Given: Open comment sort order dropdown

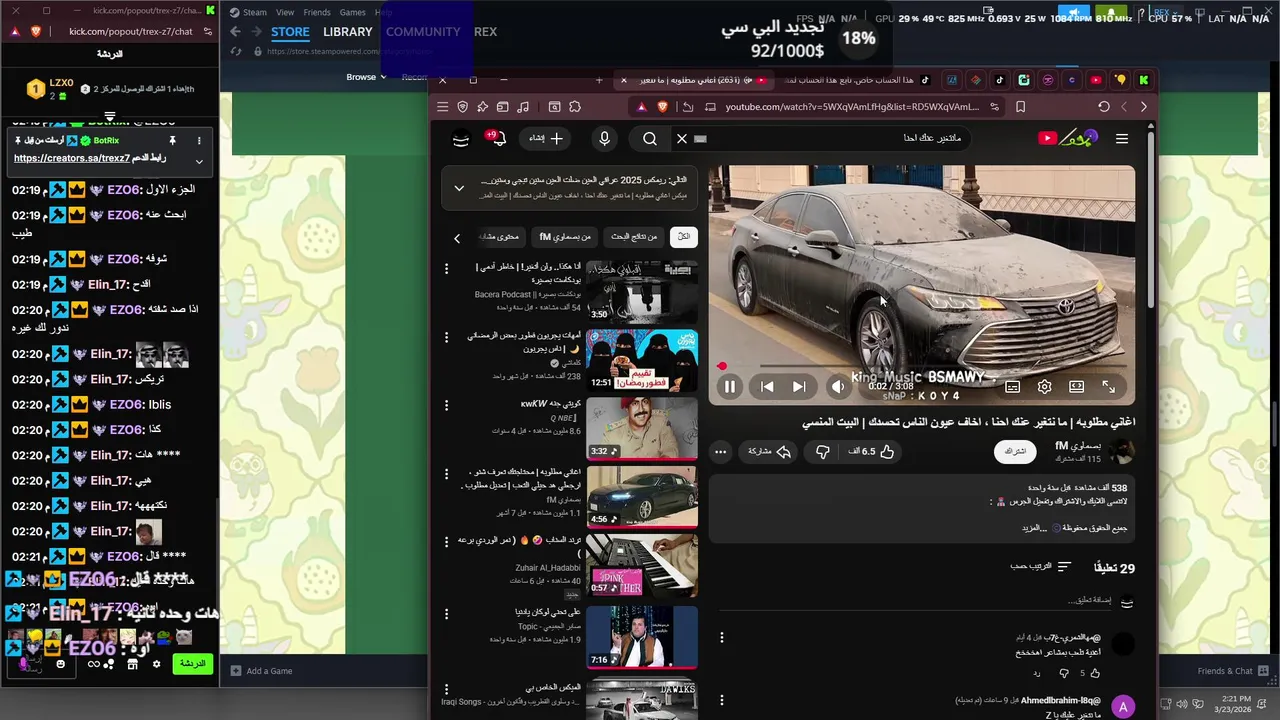Looking at the screenshot, I should 1041,567.
